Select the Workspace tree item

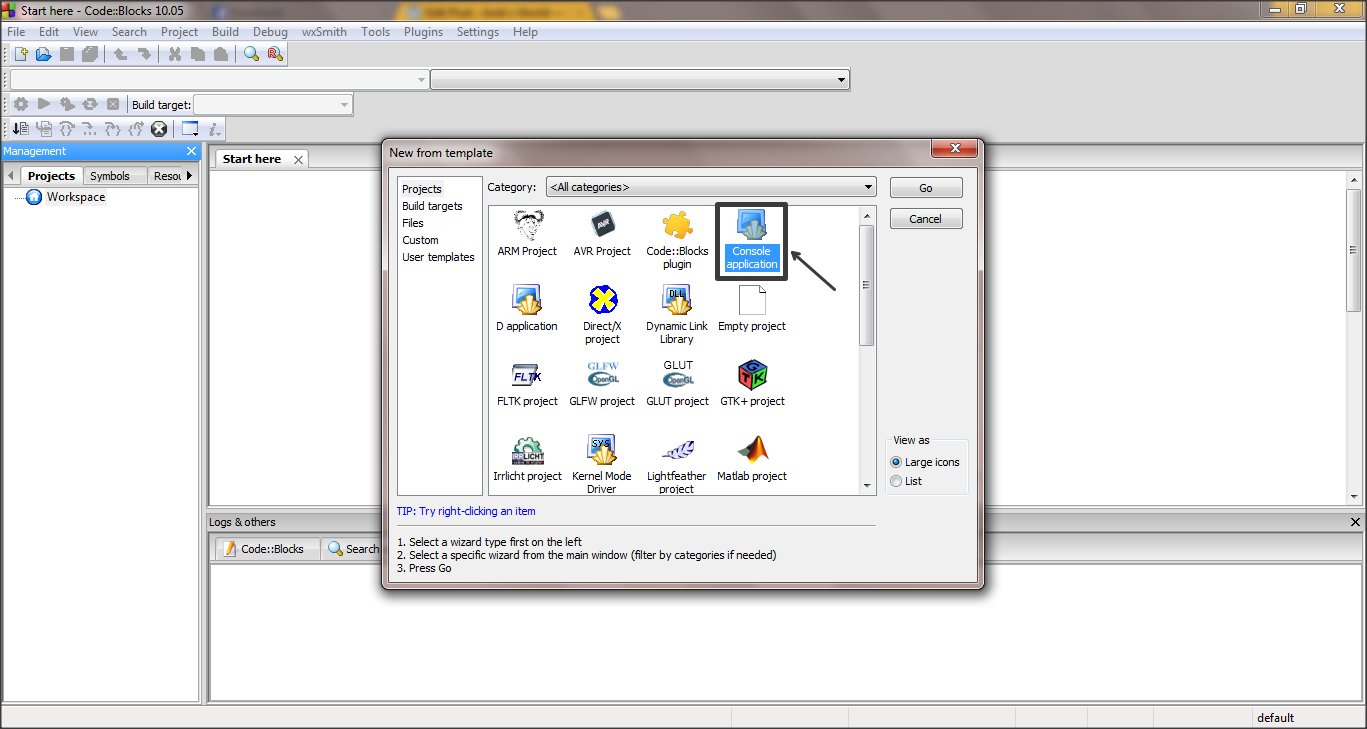point(76,197)
